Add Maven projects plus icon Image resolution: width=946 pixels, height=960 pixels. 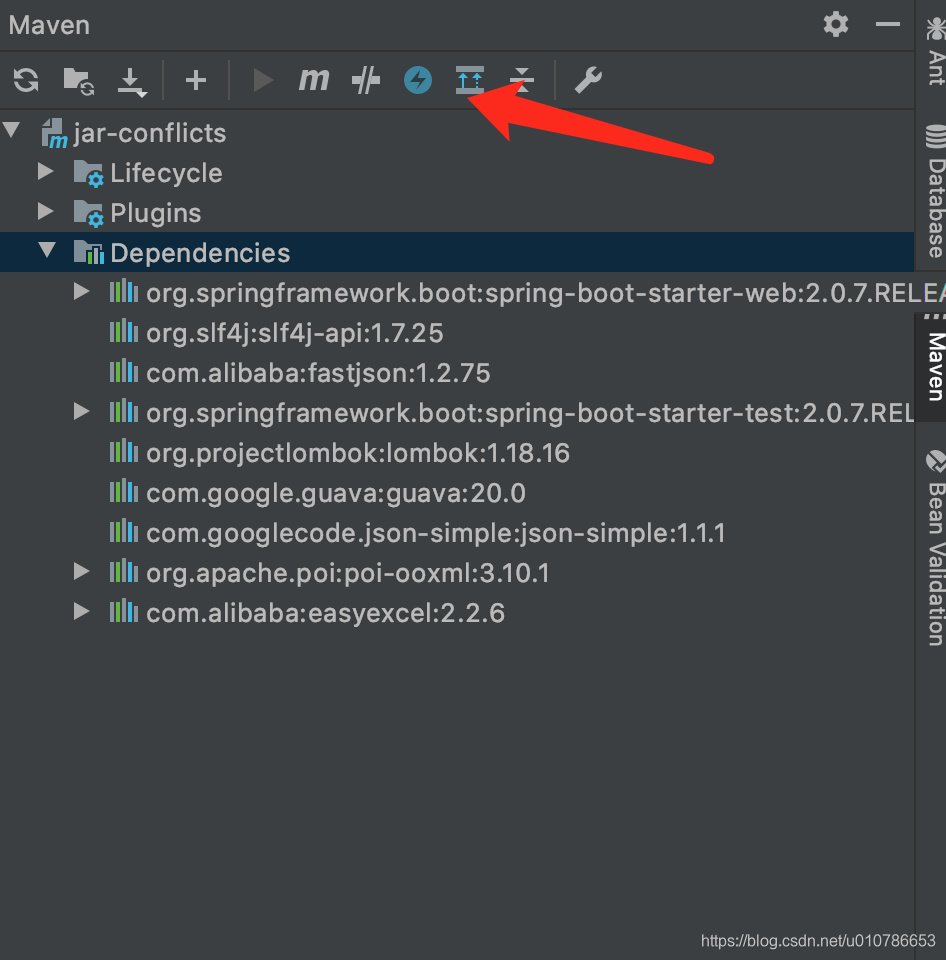pyautogui.click(x=196, y=80)
